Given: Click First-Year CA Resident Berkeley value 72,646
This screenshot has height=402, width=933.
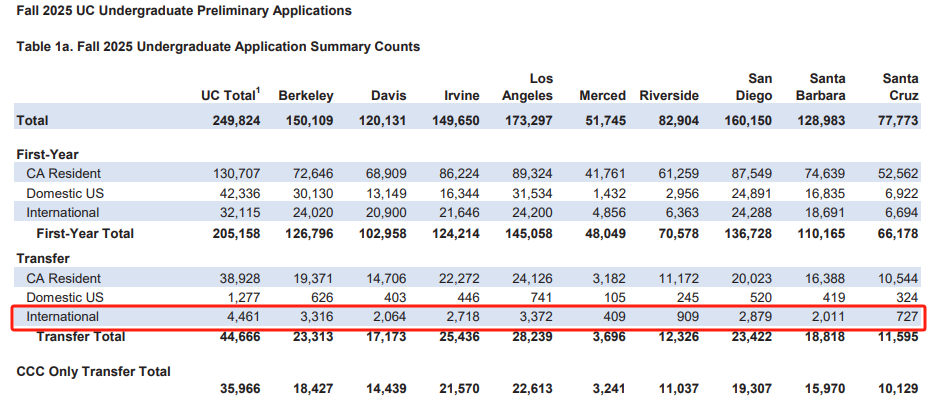Looking at the screenshot, I should click(313, 174).
